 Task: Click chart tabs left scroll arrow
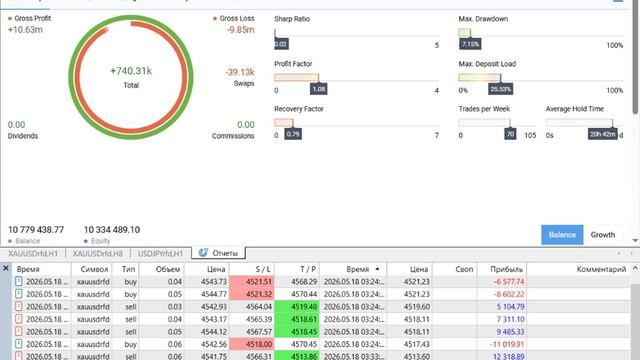click(x=619, y=253)
